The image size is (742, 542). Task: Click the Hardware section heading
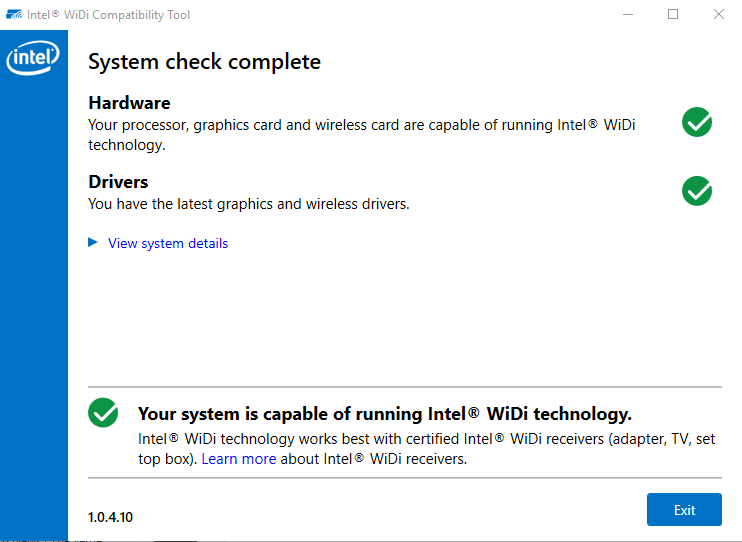coord(129,103)
